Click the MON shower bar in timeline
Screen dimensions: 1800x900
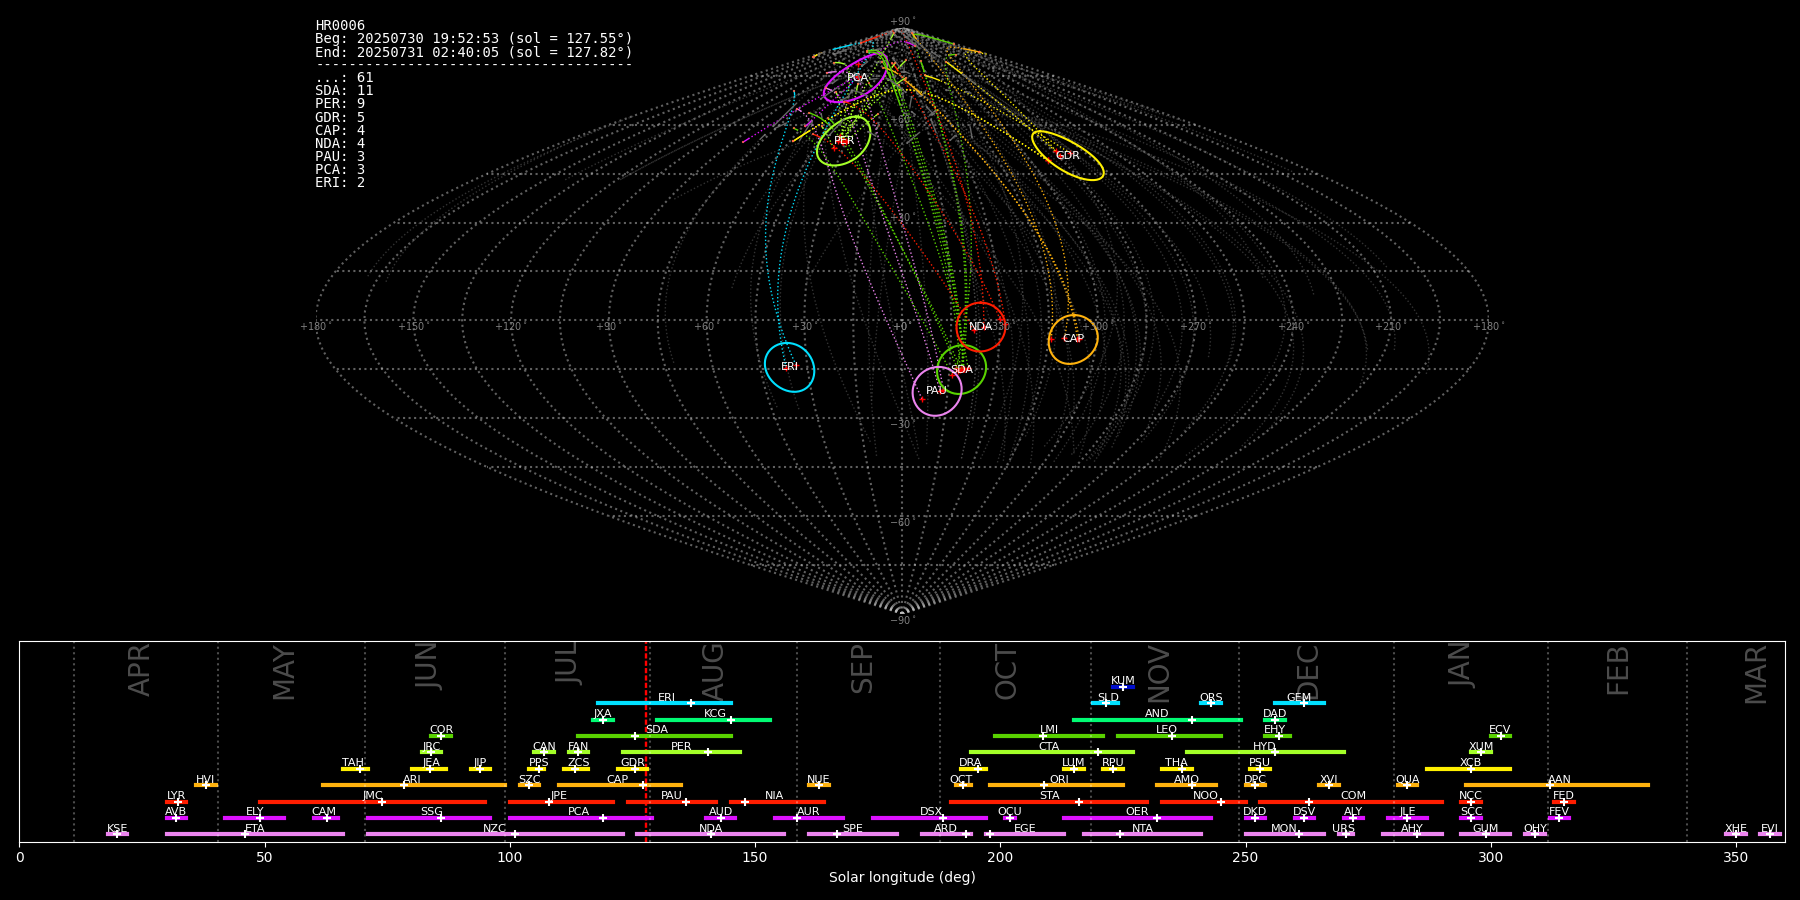coord(1284,834)
